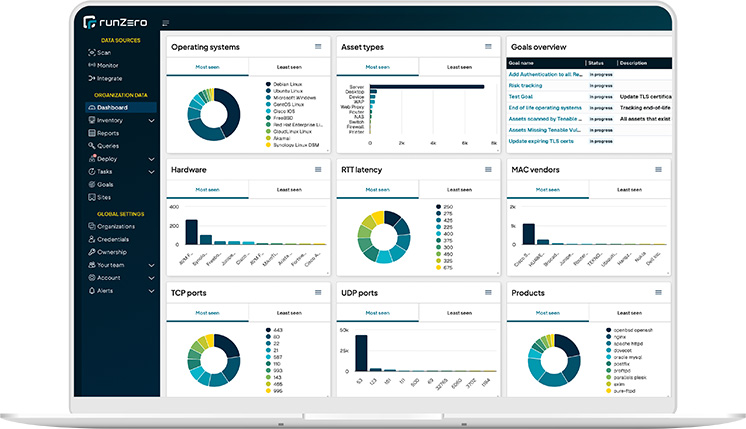Open the Integrate page
The image size is (746, 429).
[109, 78]
